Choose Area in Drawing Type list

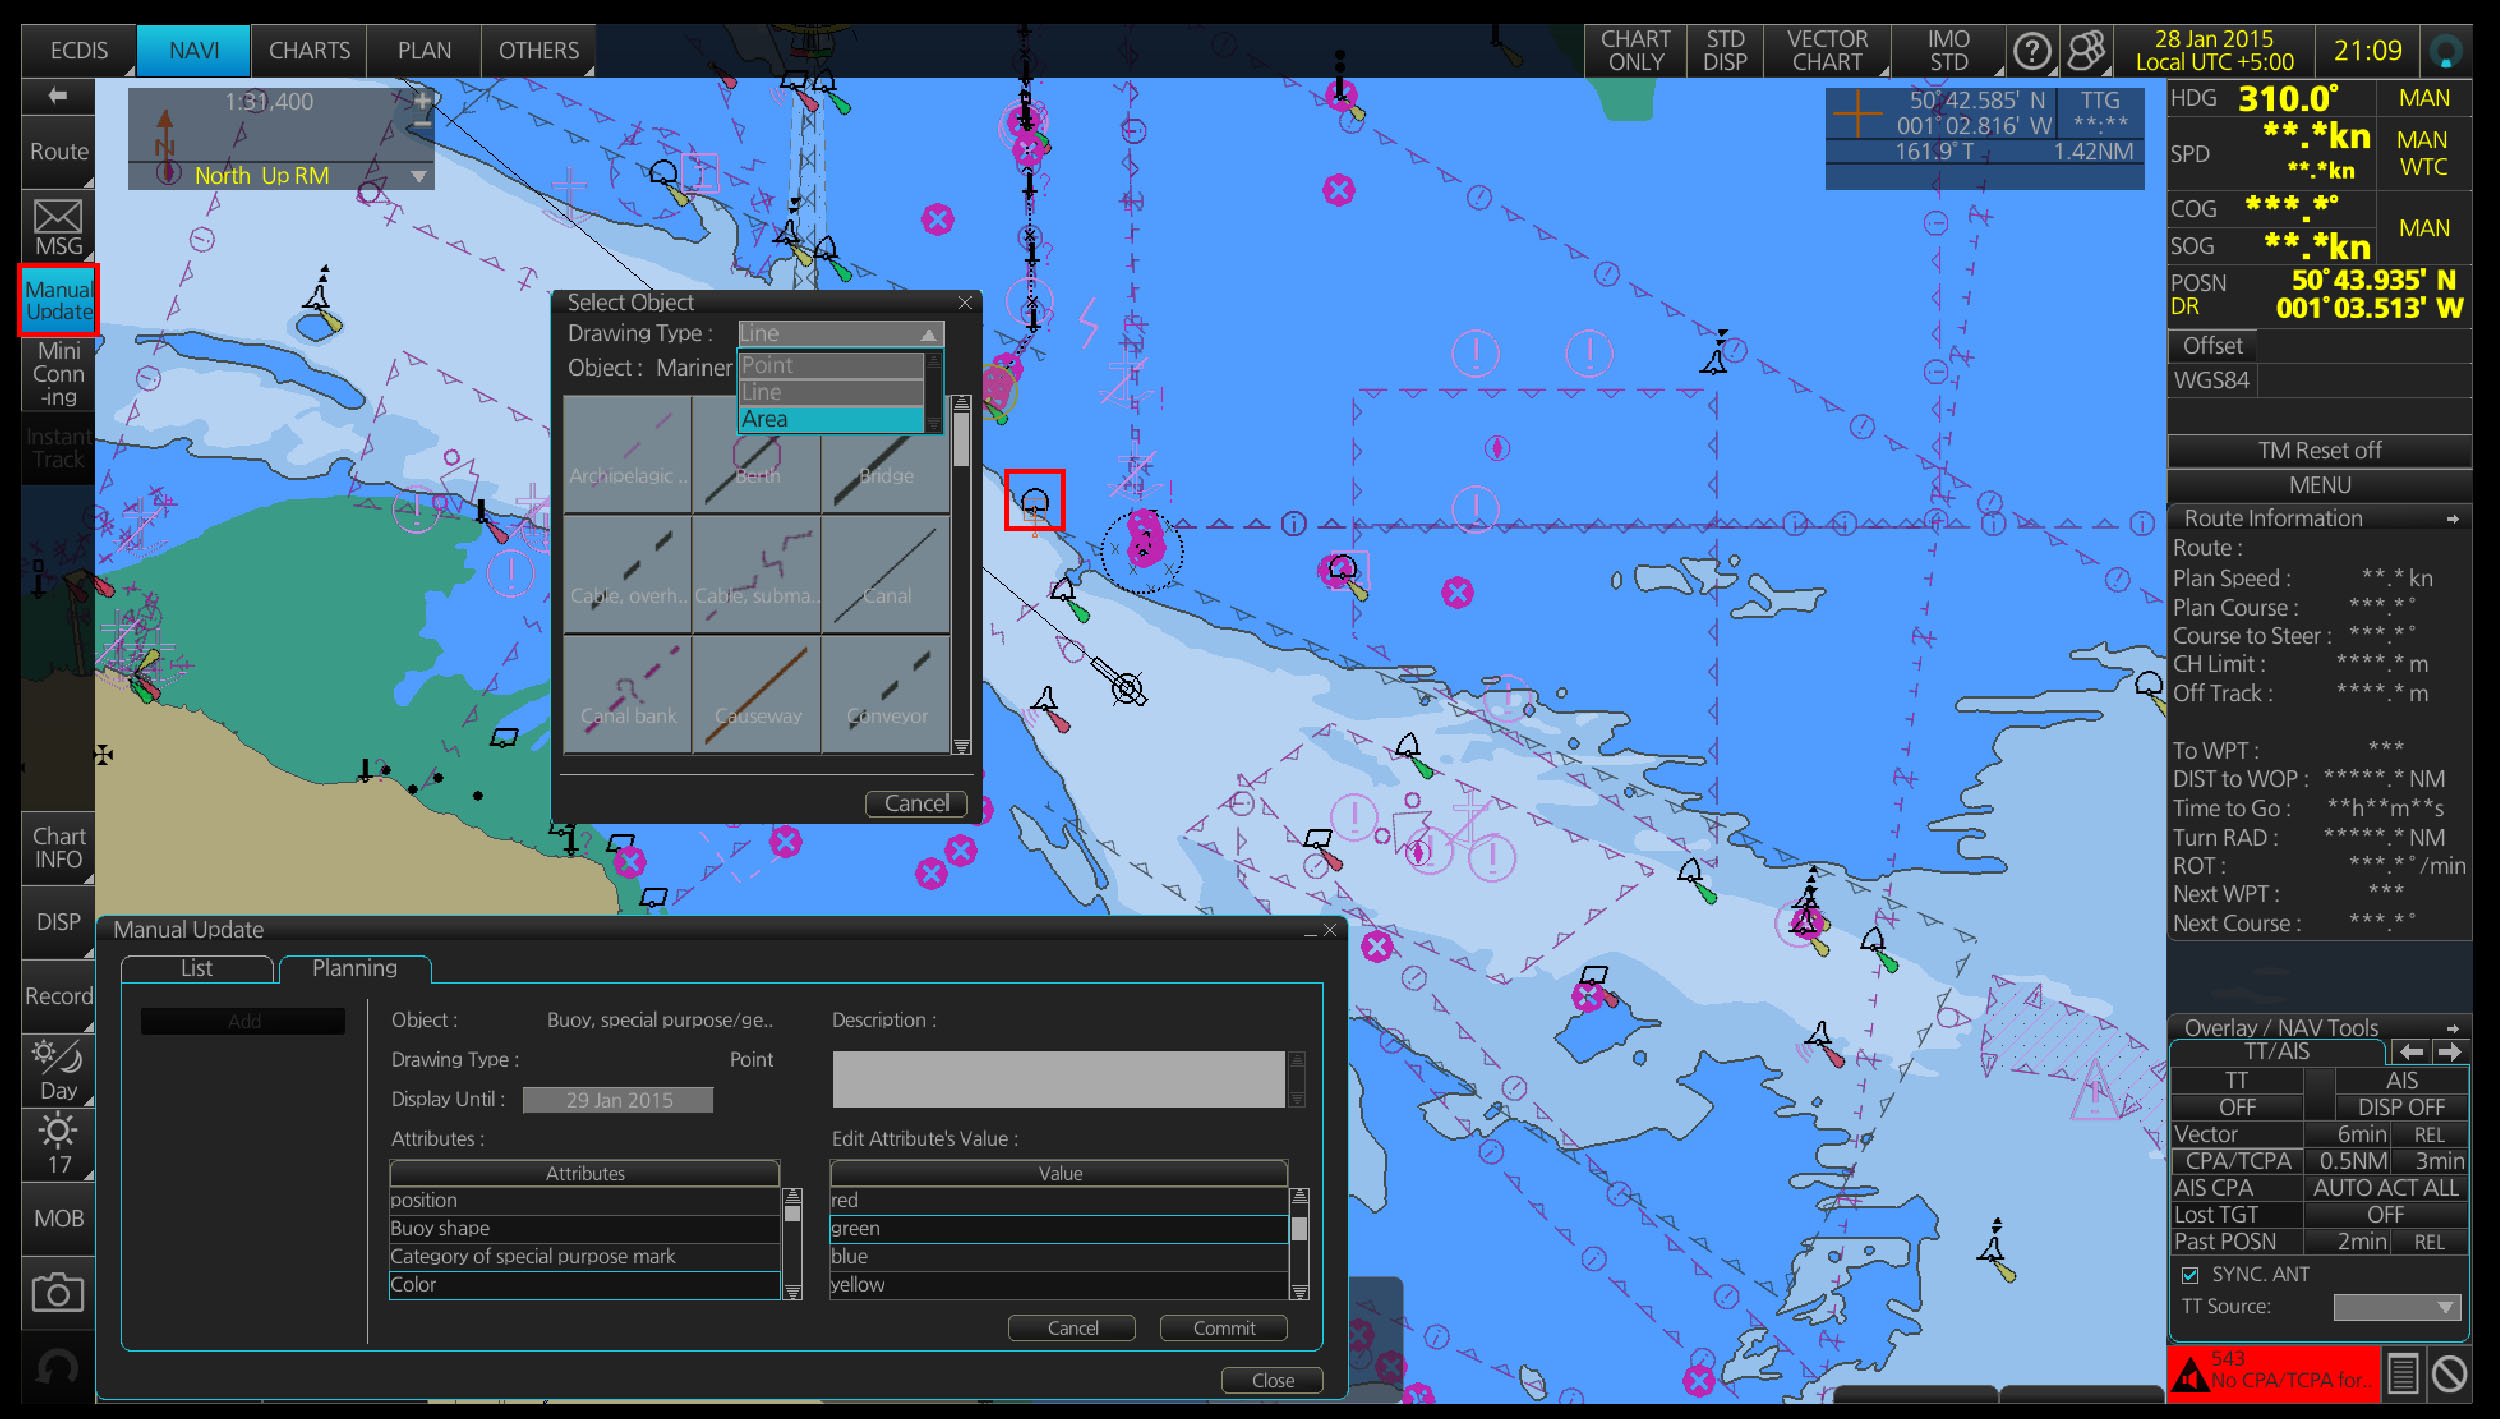[831, 419]
